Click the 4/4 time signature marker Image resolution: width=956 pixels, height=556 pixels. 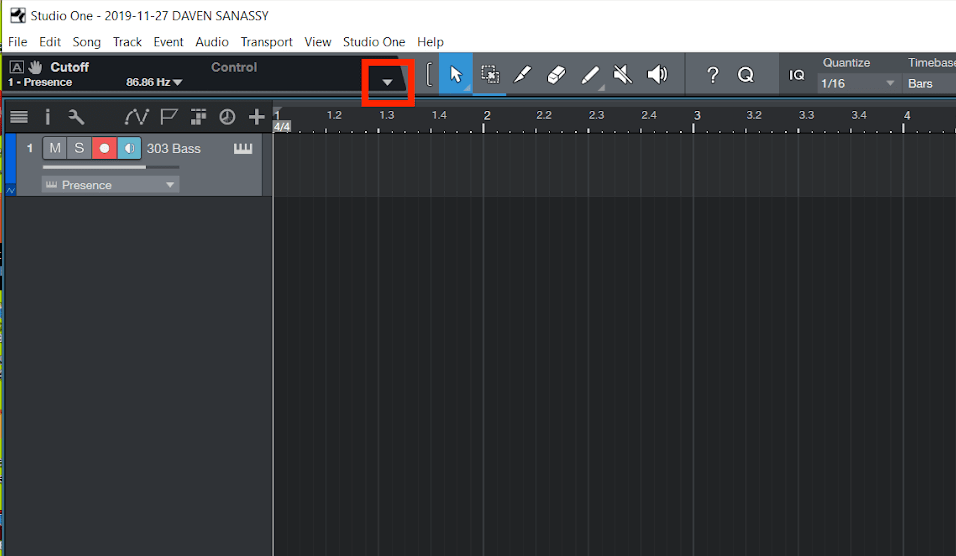coord(282,126)
